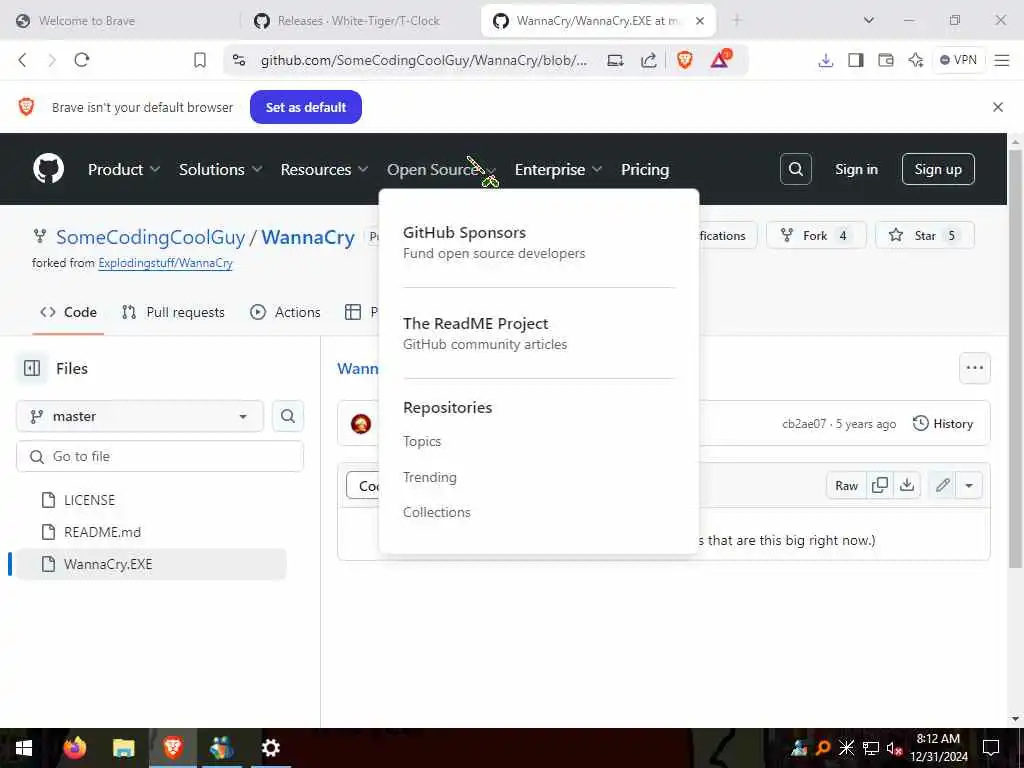
Task: Reload the page with refresh icon
Action: pyautogui.click(x=82, y=60)
